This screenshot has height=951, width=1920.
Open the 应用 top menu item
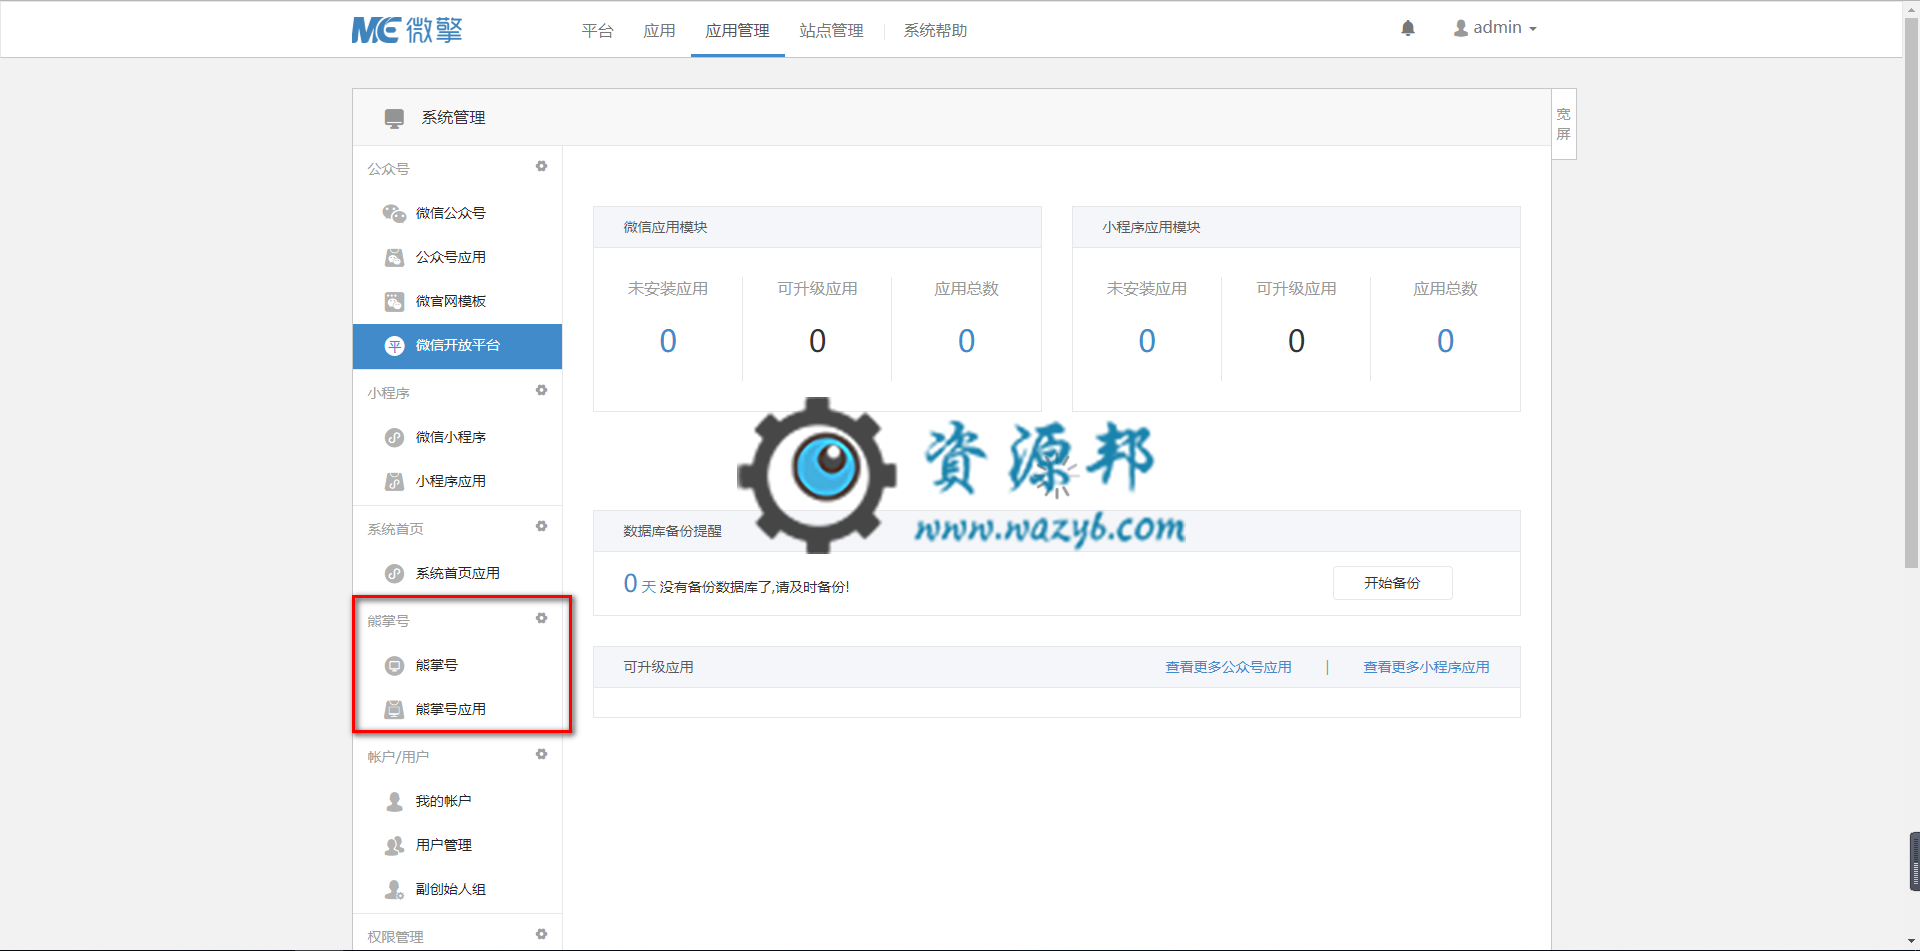[659, 30]
